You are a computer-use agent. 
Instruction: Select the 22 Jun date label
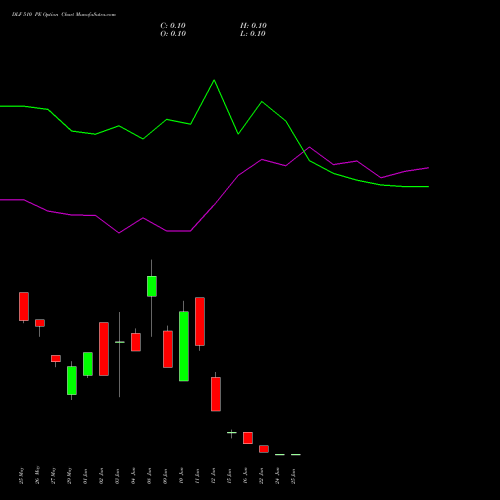point(262,476)
